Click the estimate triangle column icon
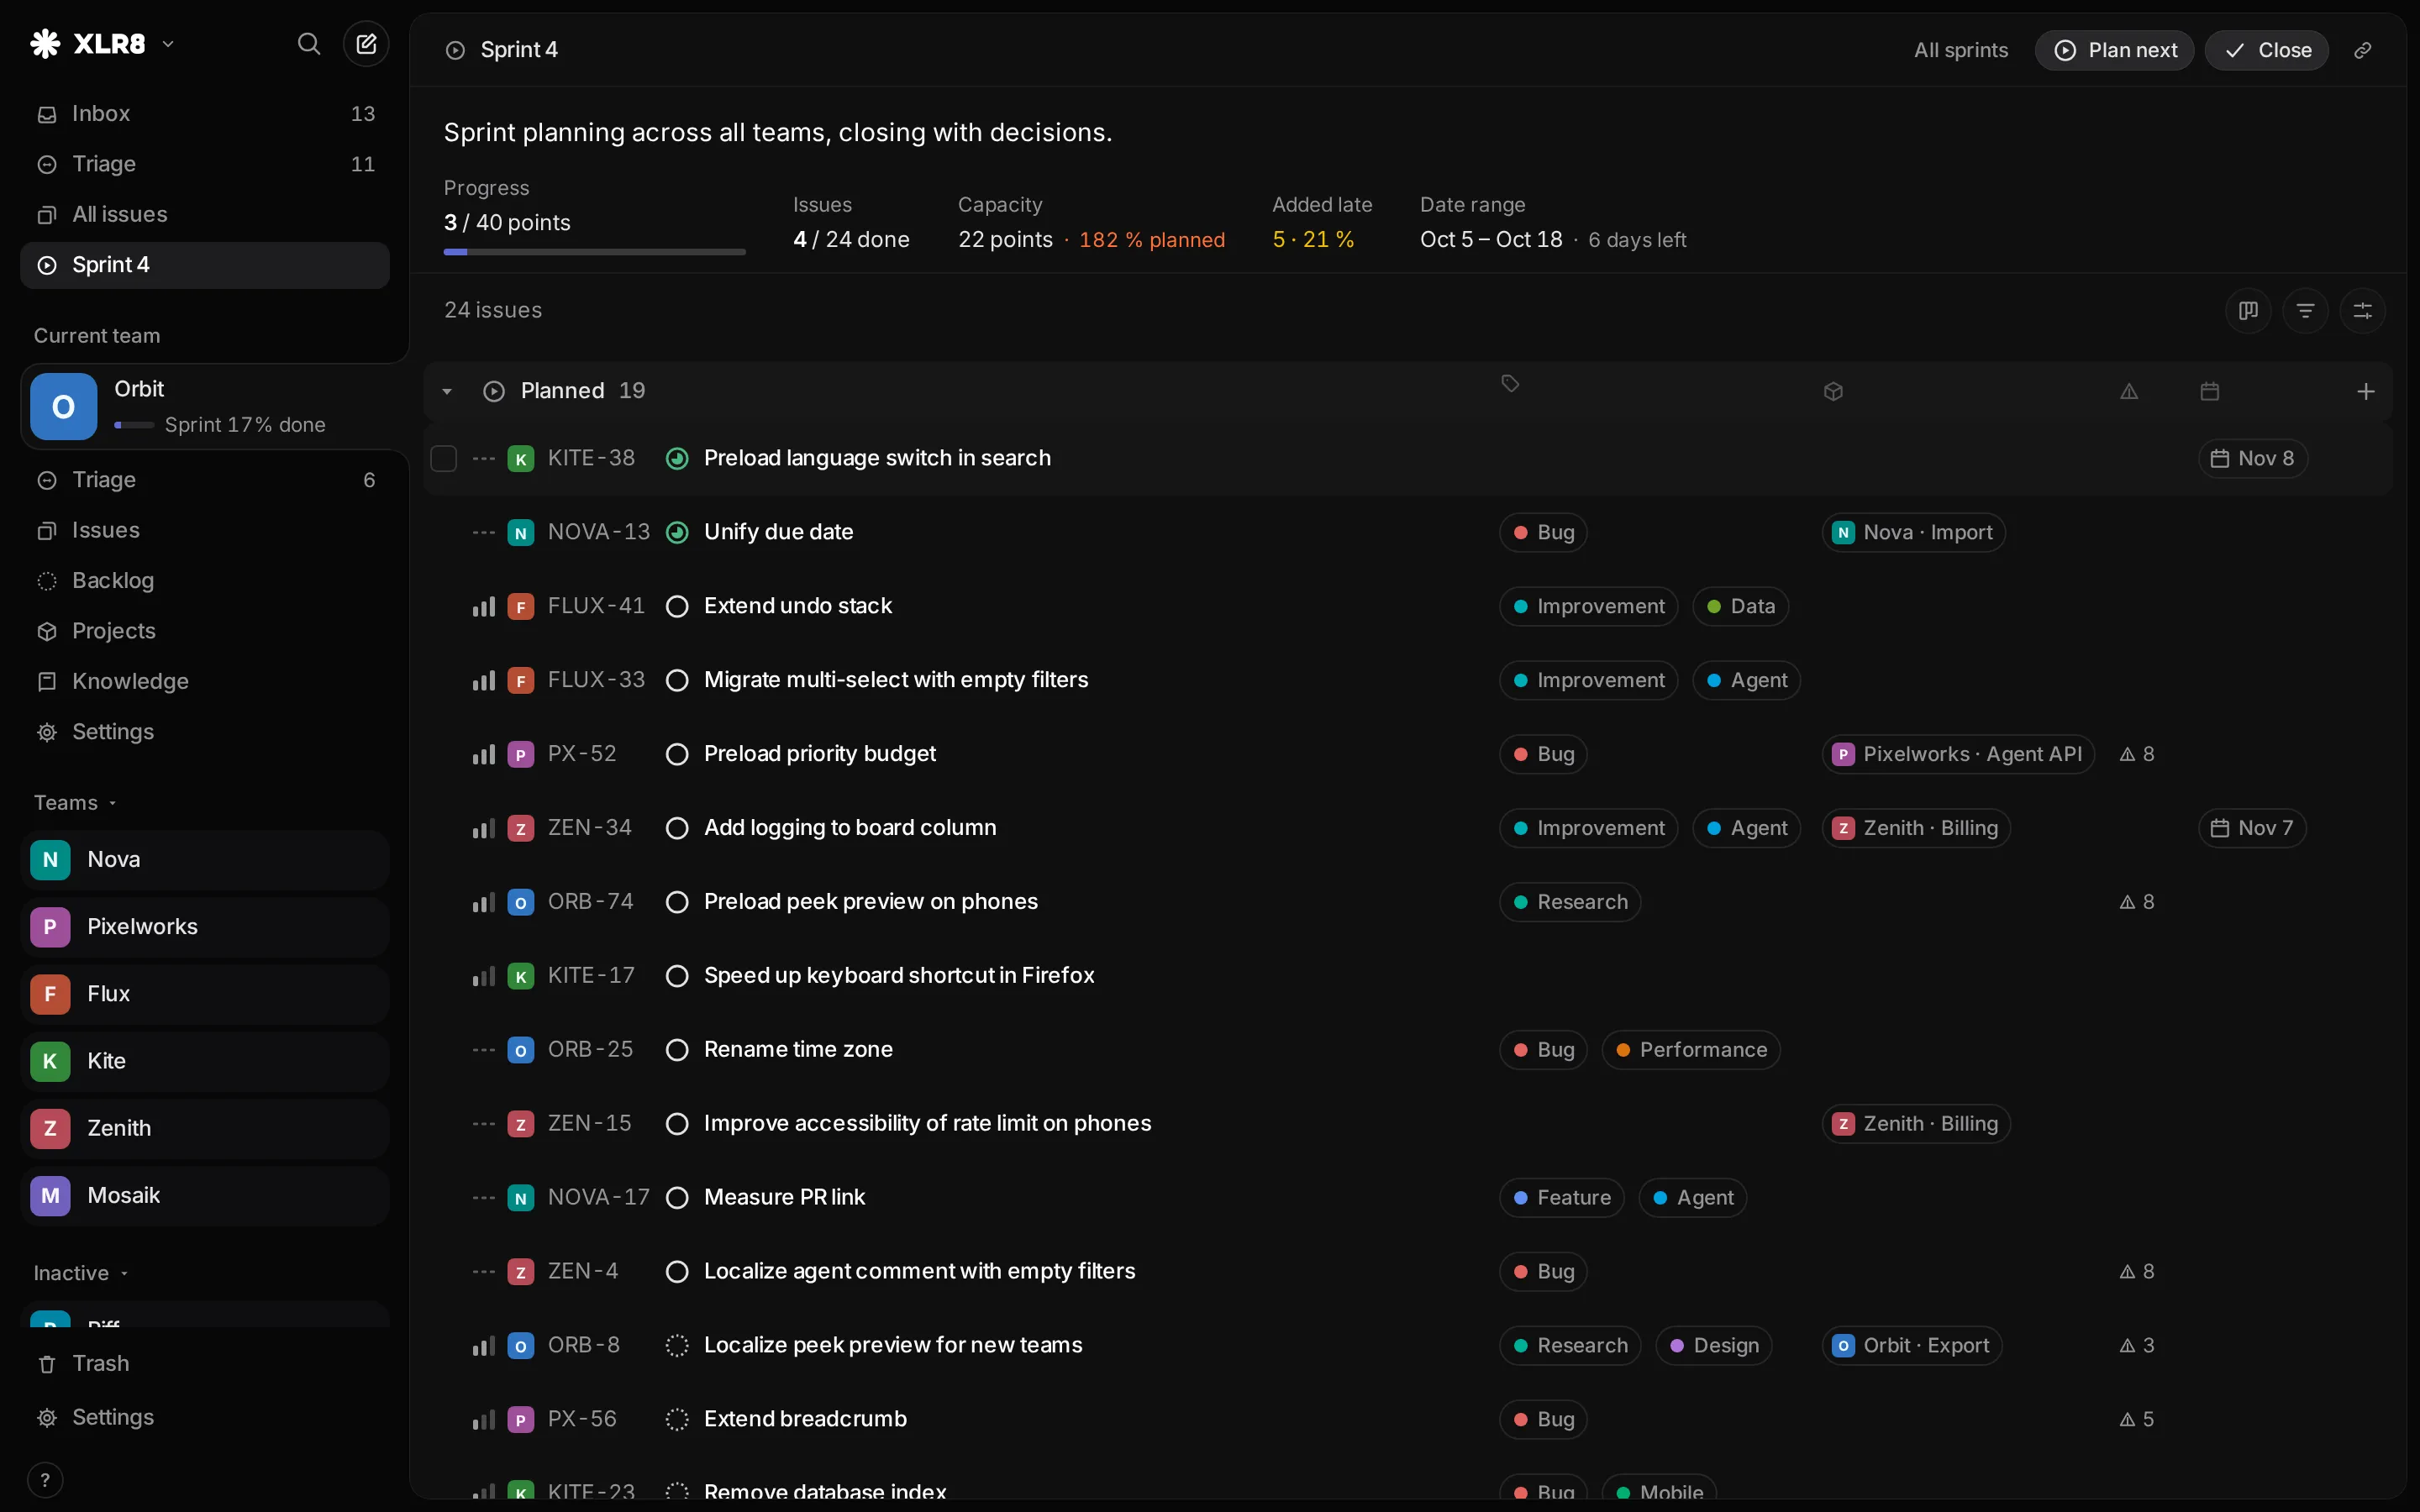Viewport: 2420px width, 1512px height. click(x=2129, y=391)
